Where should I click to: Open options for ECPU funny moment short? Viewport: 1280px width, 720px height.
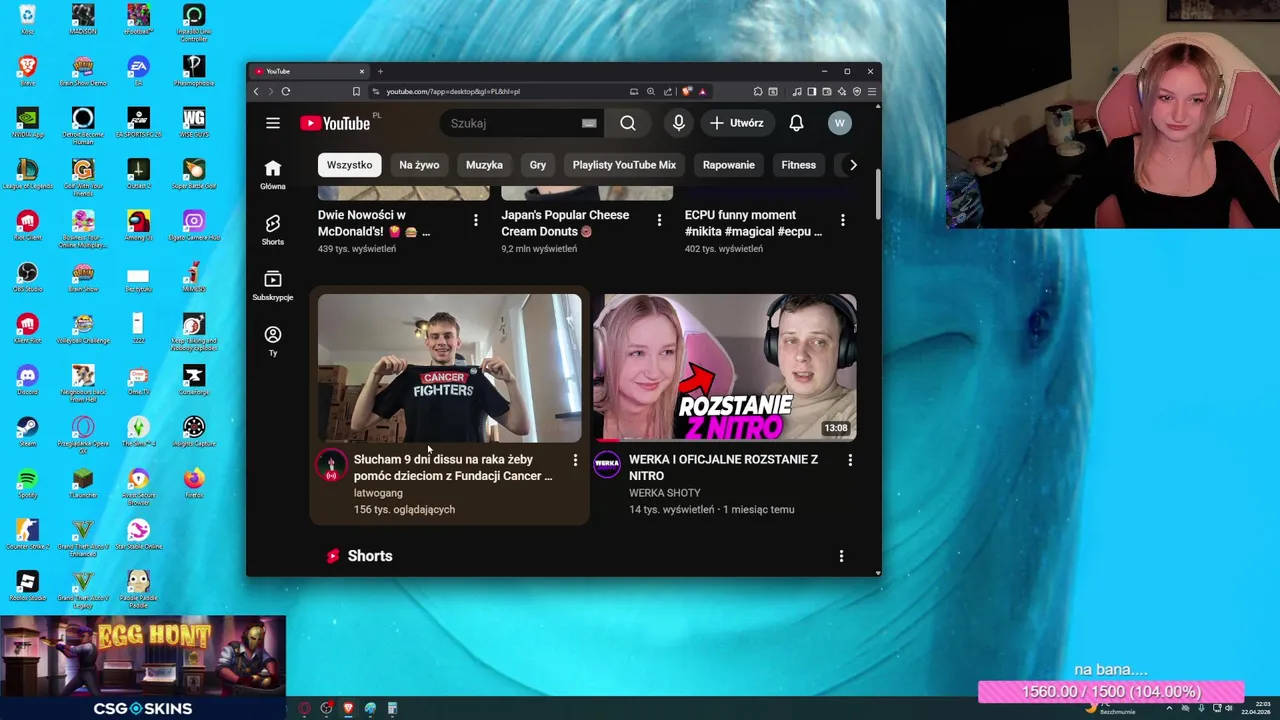pos(843,220)
